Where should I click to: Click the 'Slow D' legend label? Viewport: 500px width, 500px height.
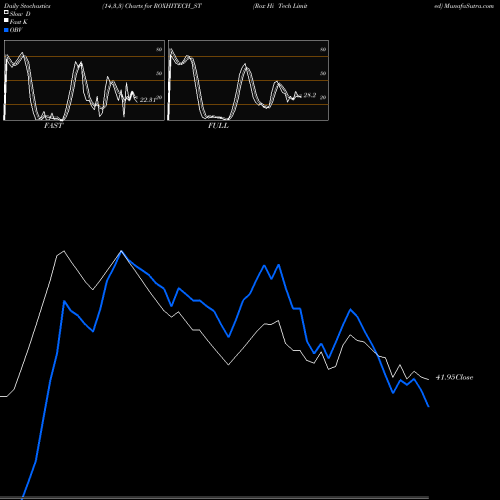20,14
